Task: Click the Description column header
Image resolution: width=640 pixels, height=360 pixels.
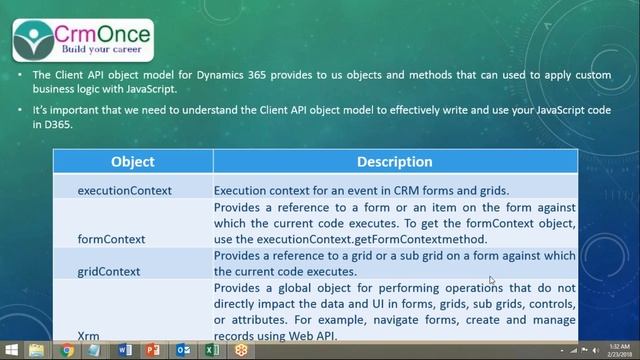Action: pos(395,162)
